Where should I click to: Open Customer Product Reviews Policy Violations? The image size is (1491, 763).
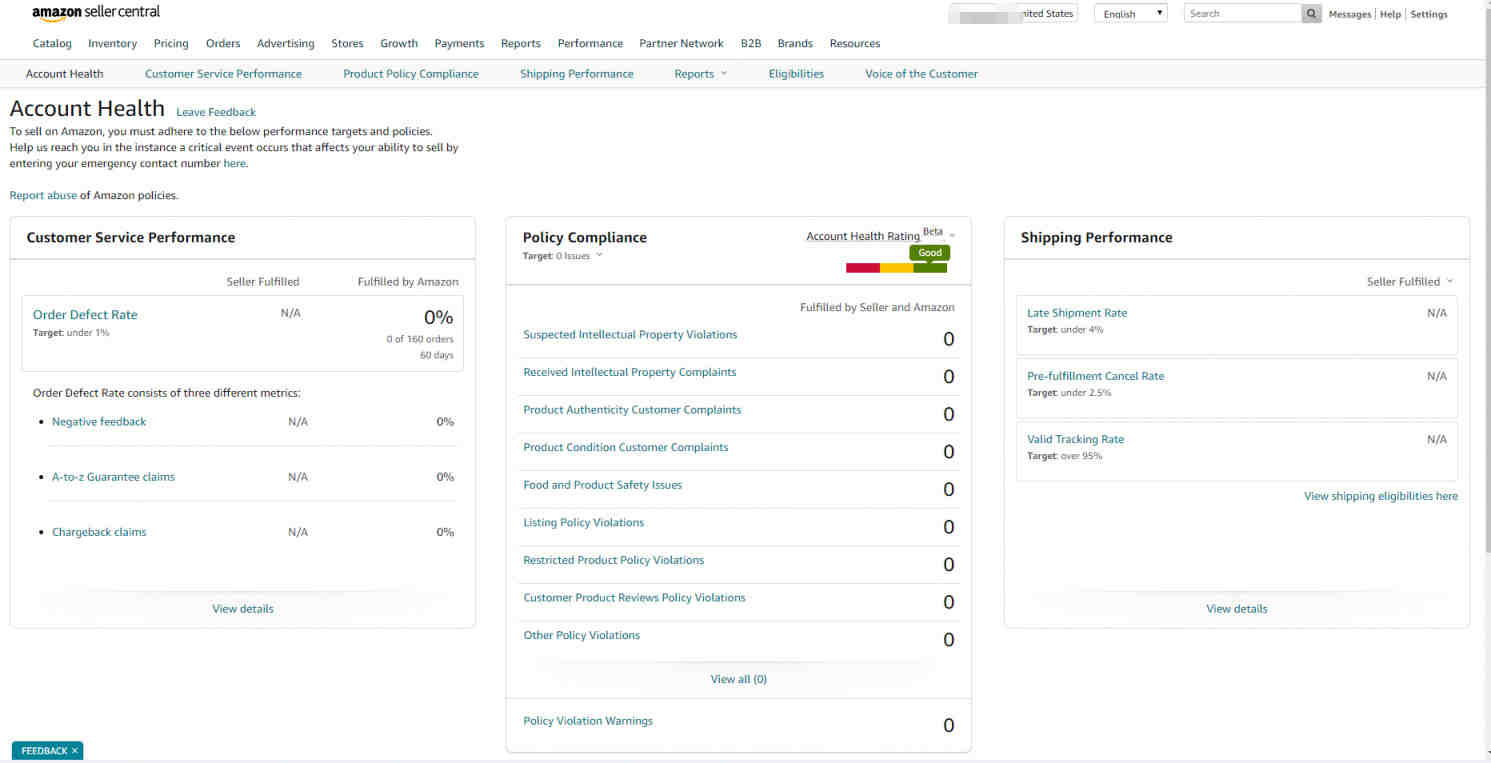634,598
